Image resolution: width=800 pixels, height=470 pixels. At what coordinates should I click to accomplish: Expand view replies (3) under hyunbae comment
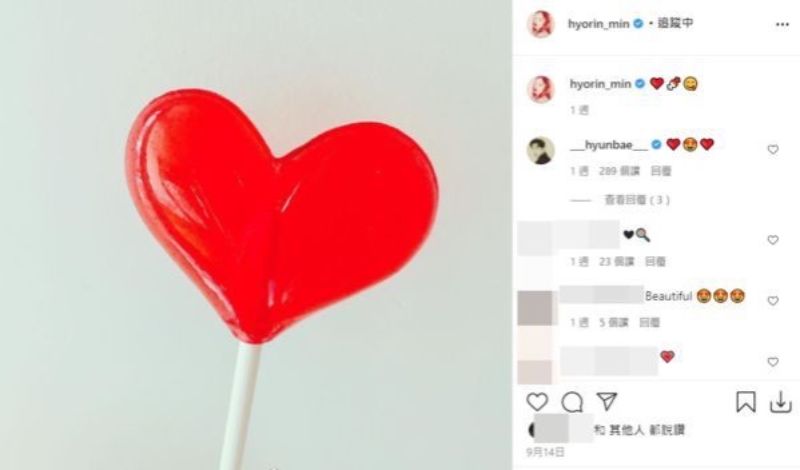[x=637, y=200]
